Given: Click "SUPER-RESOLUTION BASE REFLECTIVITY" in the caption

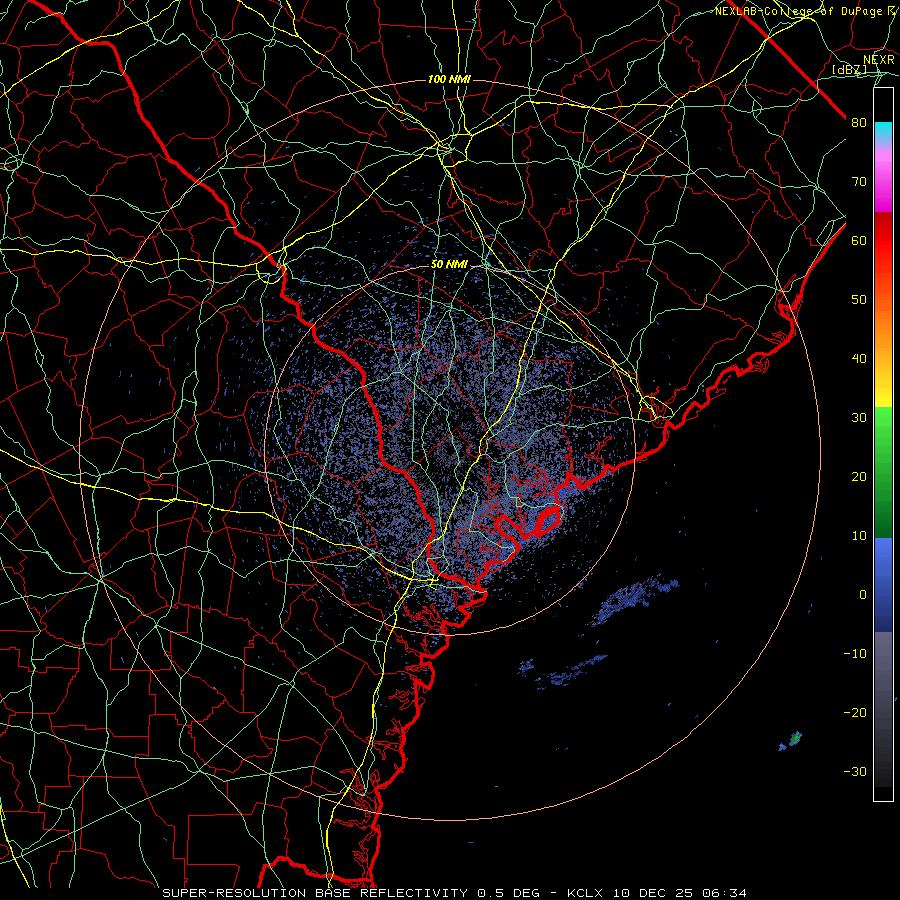Looking at the screenshot, I should [x=315, y=893].
